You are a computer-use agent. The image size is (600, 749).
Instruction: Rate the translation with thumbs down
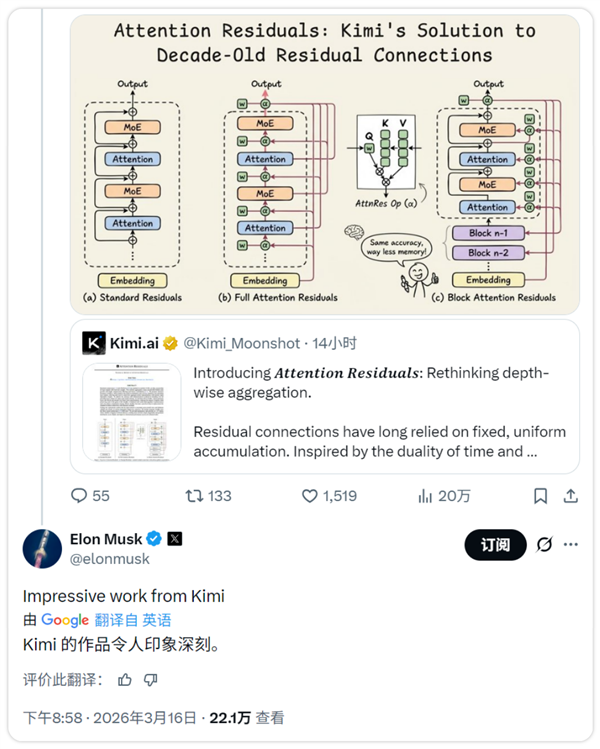click(151, 679)
